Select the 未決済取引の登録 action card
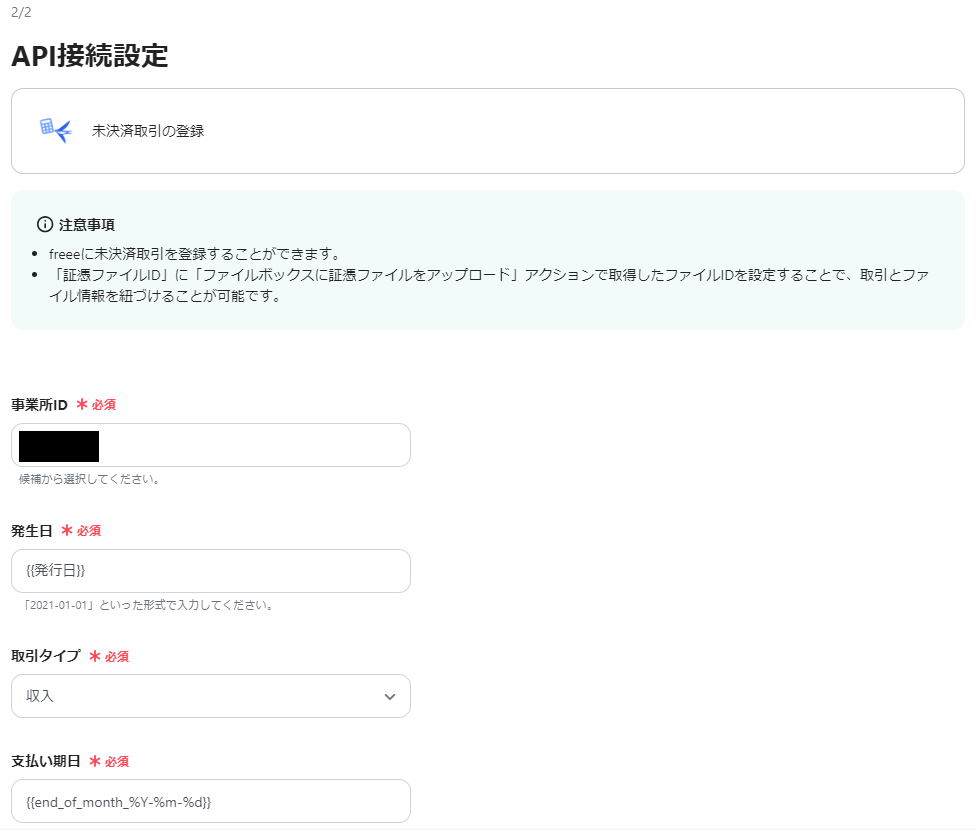This screenshot has height=830, width=976. tap(486, 131)
